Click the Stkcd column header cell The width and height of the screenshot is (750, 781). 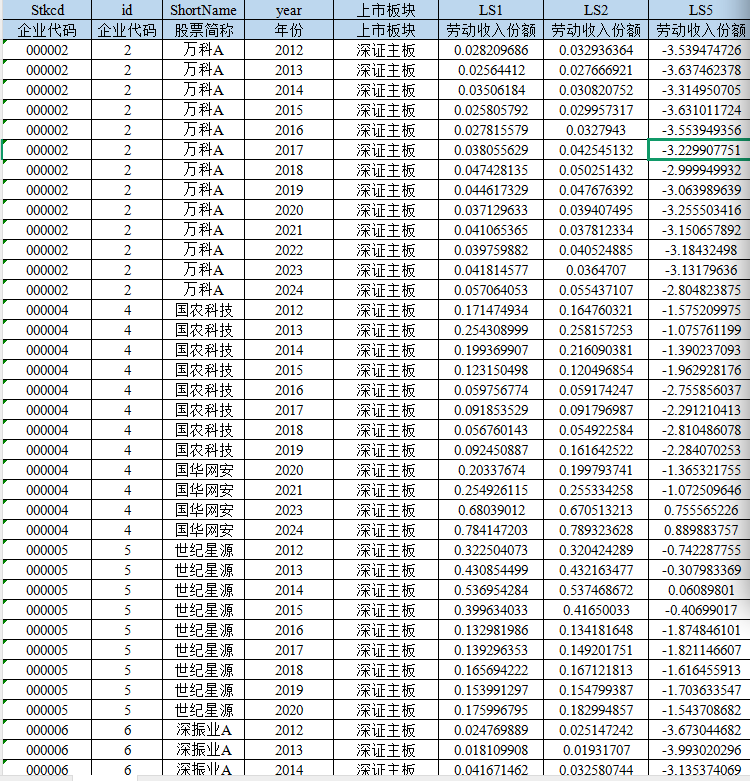click(47, 10)
